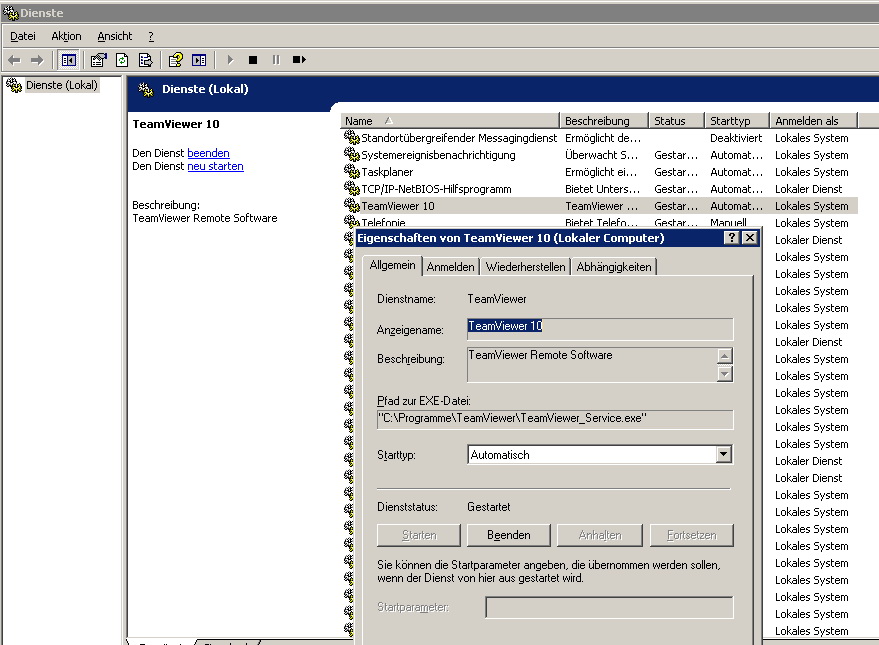Click the gear icon beside TCP/IP-NetBIOS-Hilfsprogramm
The image size is (879, 645).
tap(351, 188)
